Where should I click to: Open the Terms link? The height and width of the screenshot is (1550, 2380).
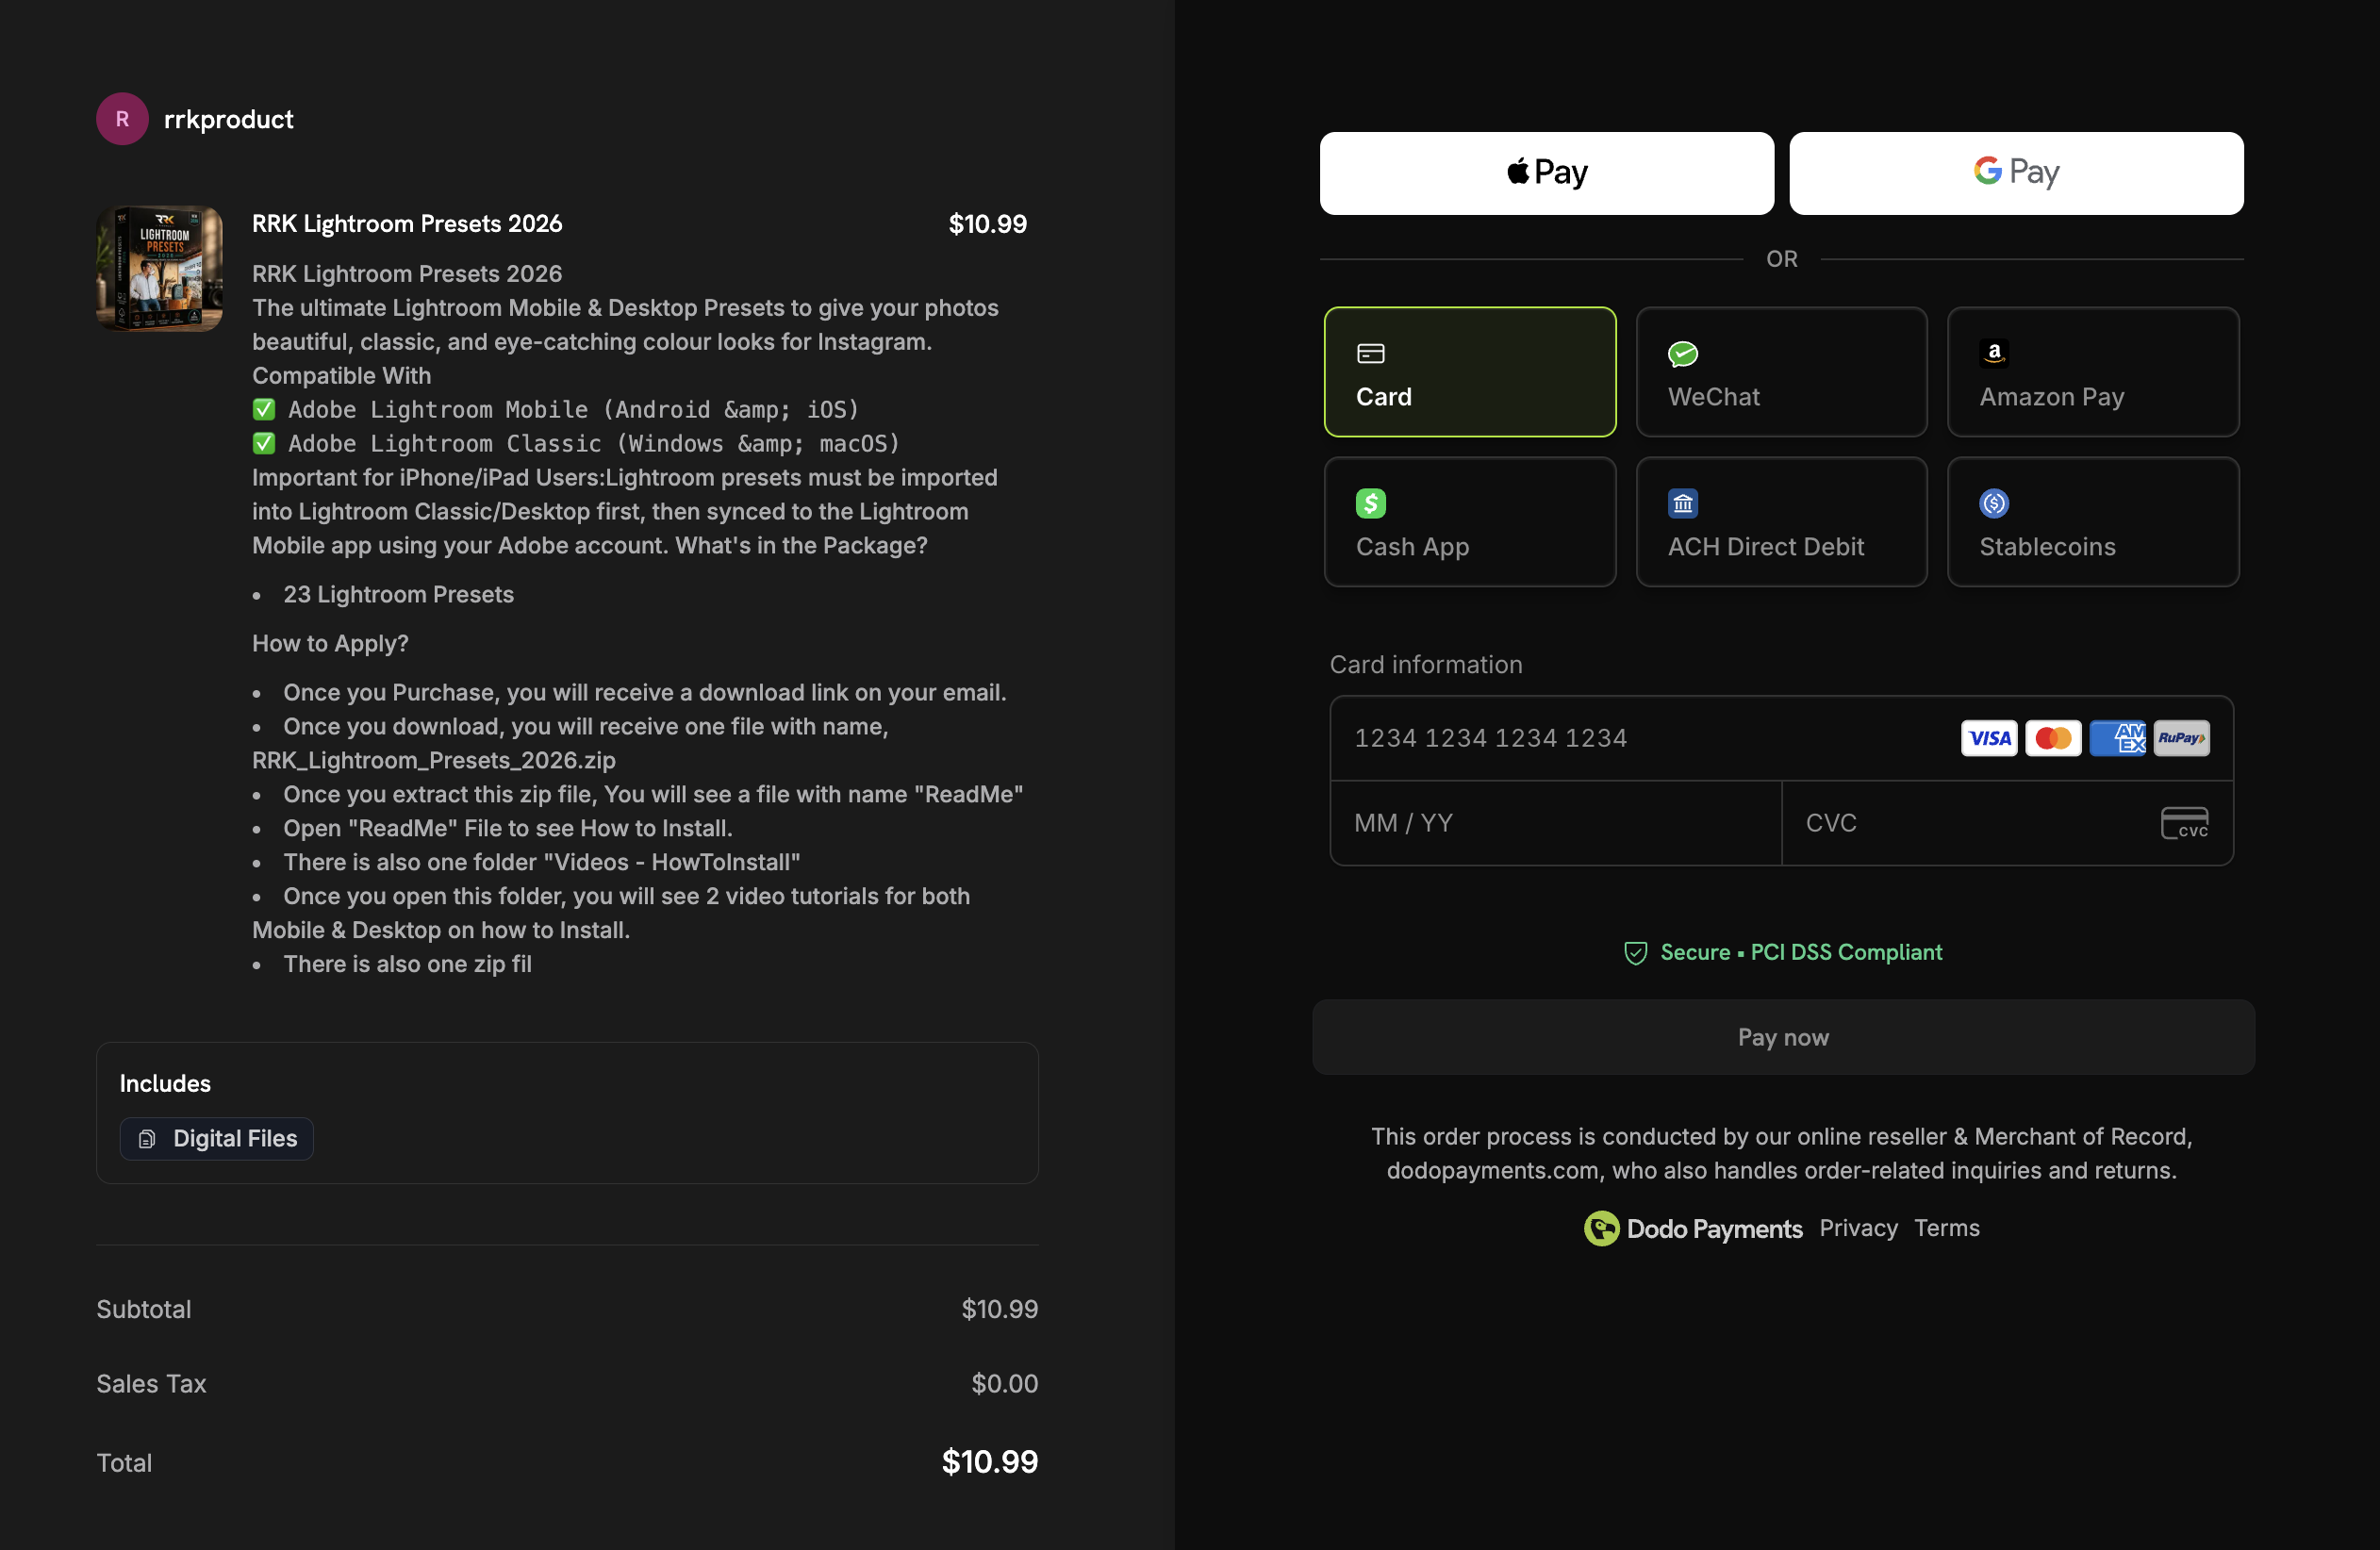coord(1946,1228)
